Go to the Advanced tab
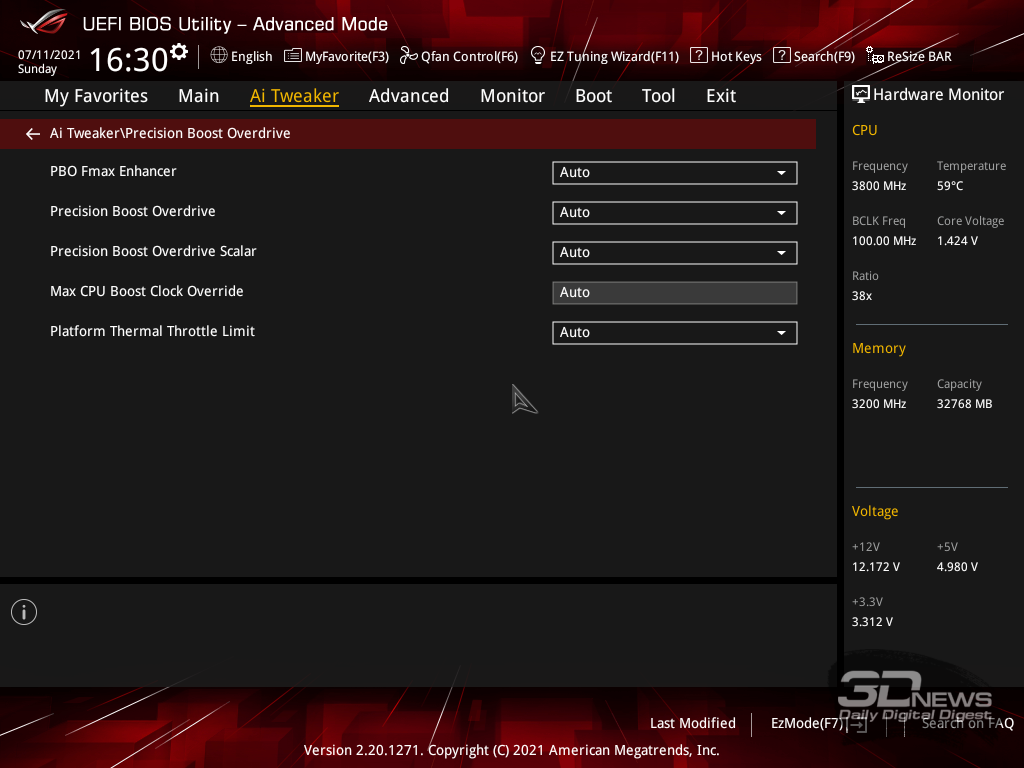 (409, 96)
